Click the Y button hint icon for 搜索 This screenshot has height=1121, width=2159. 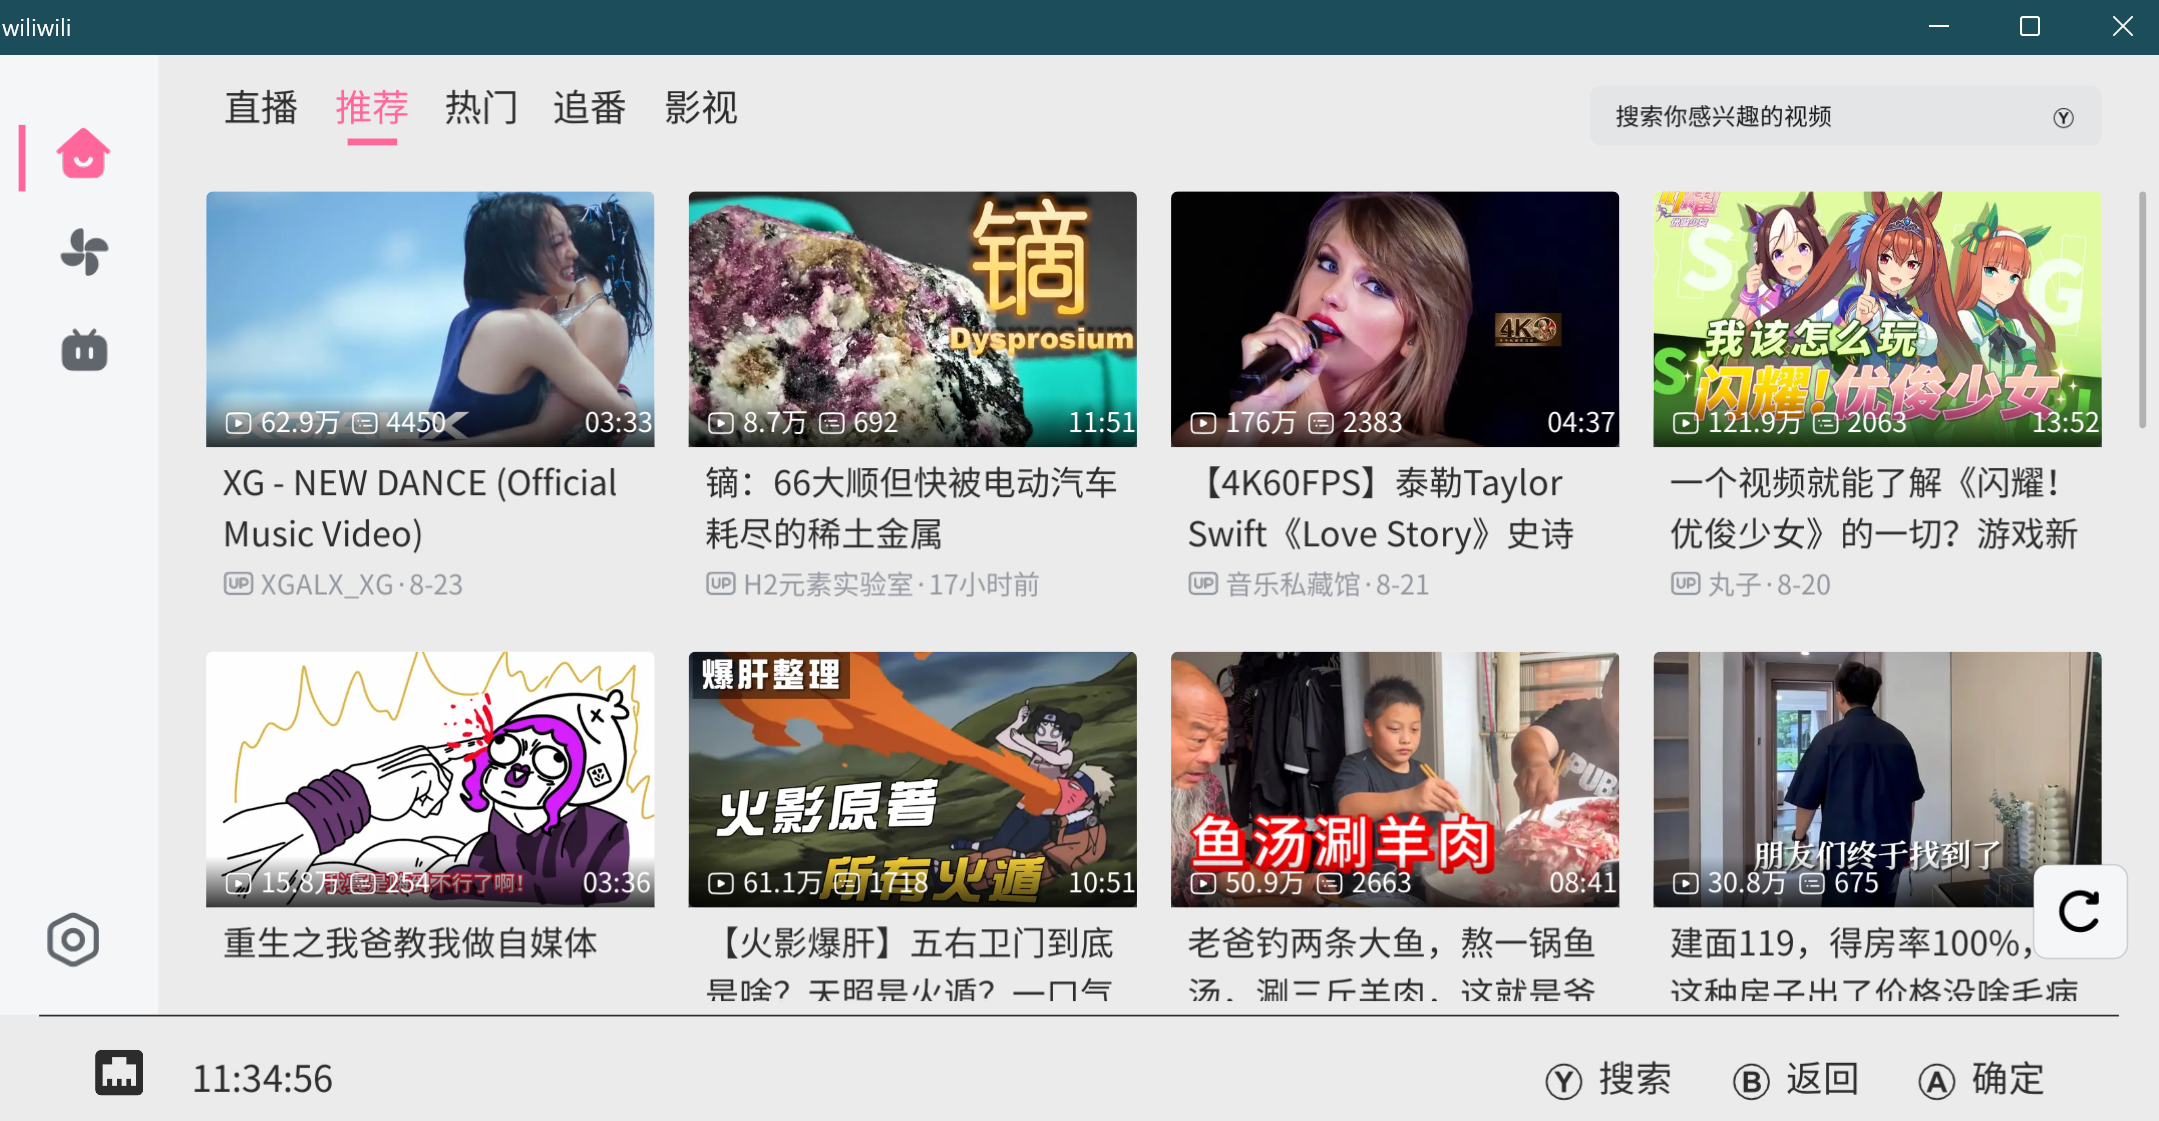[x=1563, y=1081]
